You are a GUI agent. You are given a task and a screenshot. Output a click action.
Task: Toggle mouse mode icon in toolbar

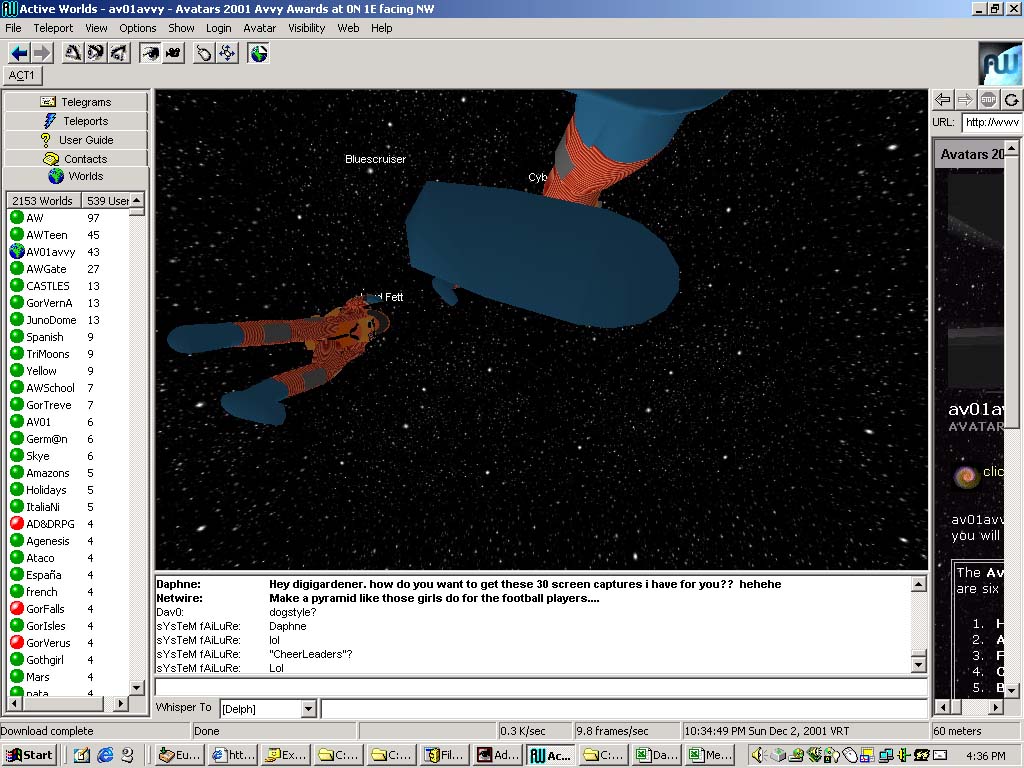[x=204, y=53]
